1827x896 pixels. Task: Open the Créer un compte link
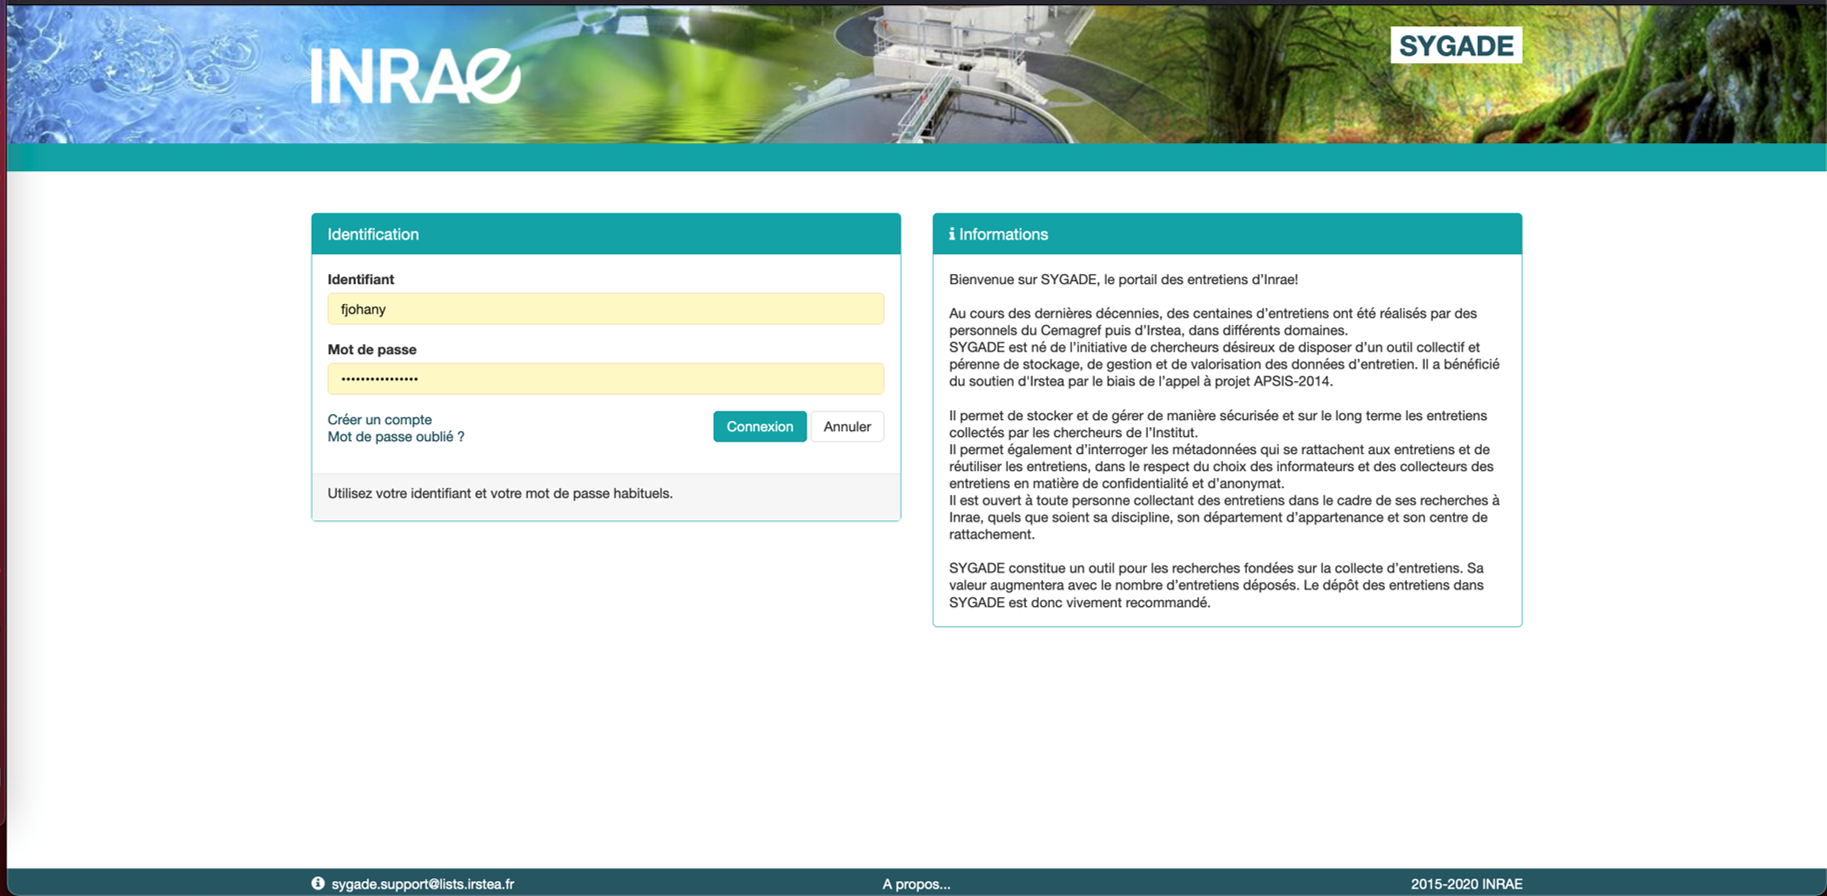coord(380,420)
